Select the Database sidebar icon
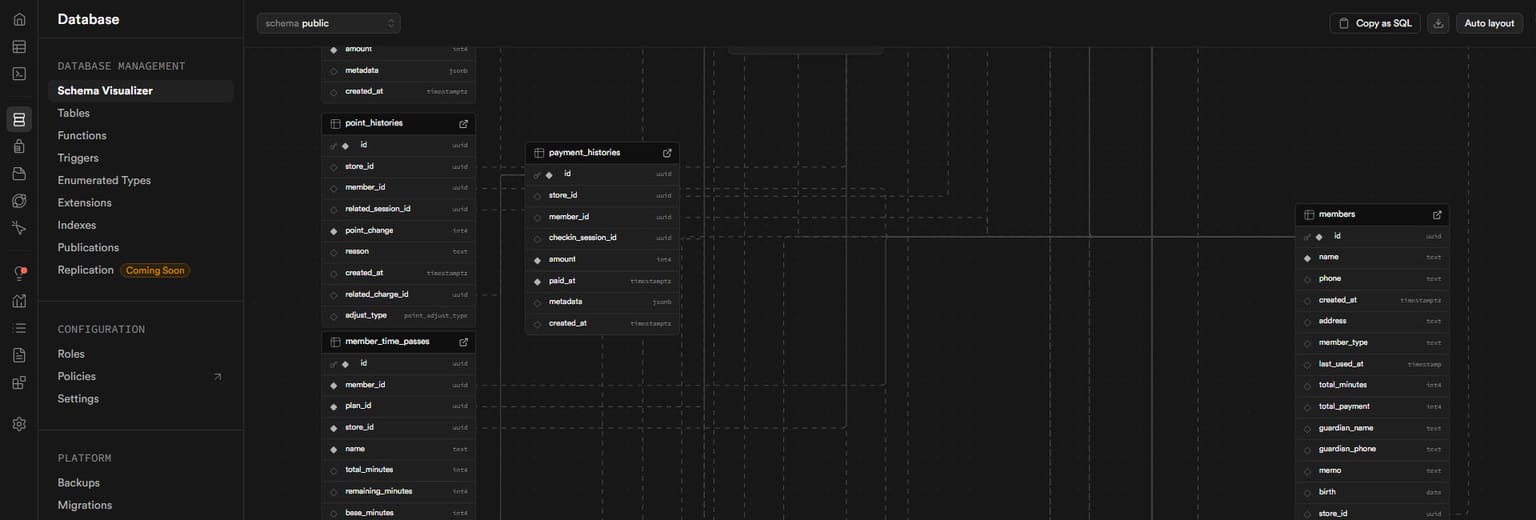The image size is (1536, 520). [x=19, y=120]
